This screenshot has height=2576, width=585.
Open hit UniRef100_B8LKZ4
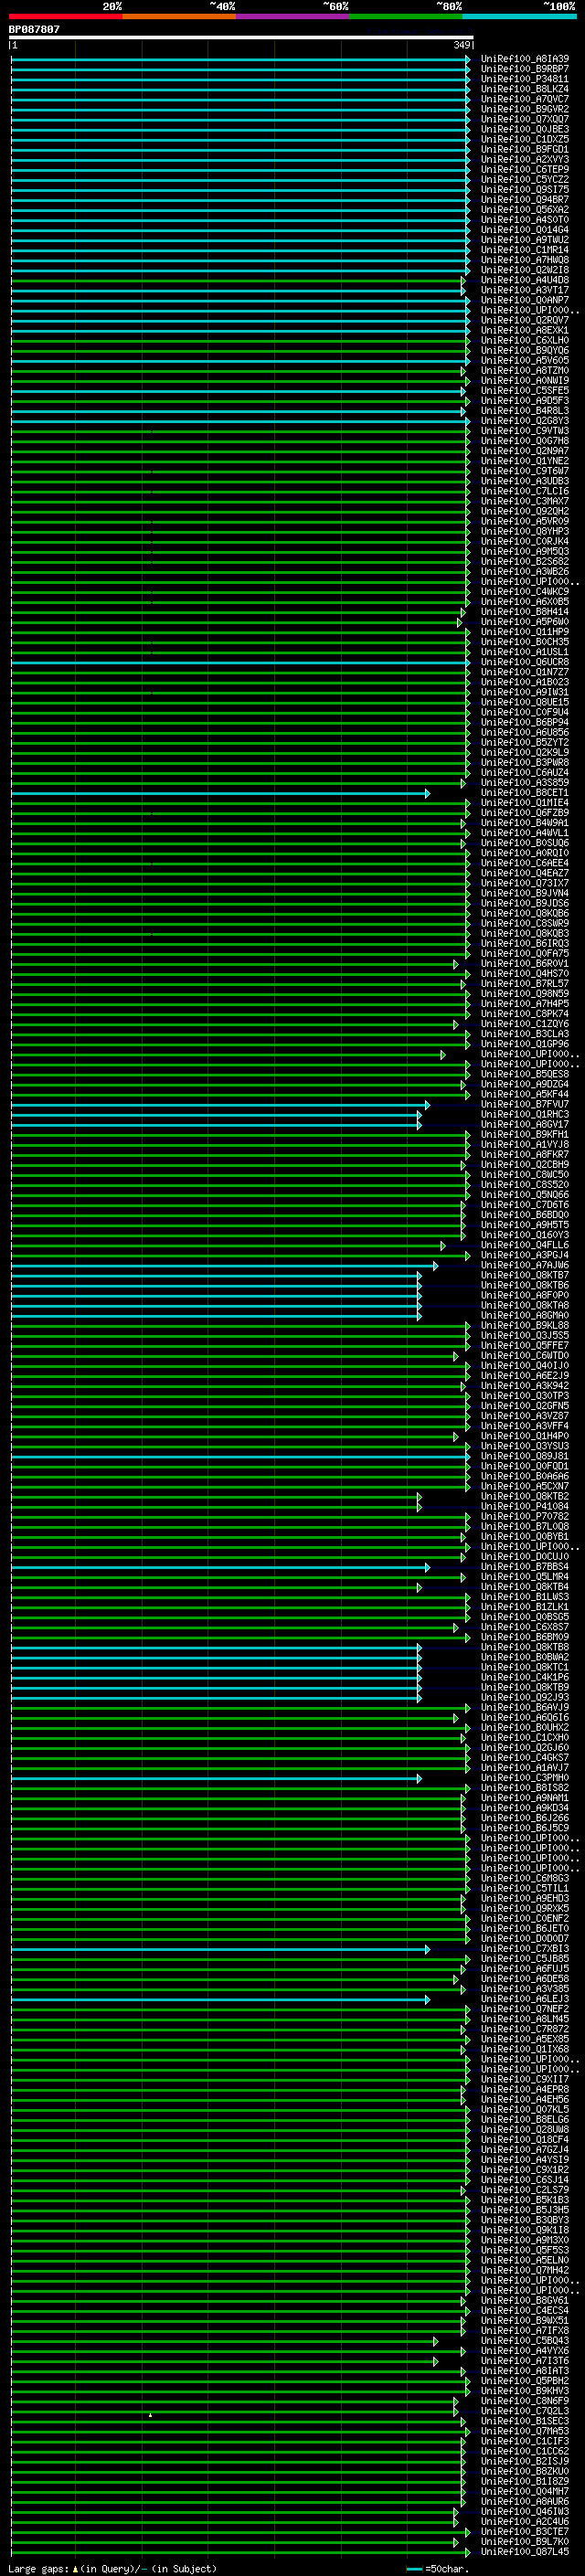pyautogui.click(x=525, y=89)
